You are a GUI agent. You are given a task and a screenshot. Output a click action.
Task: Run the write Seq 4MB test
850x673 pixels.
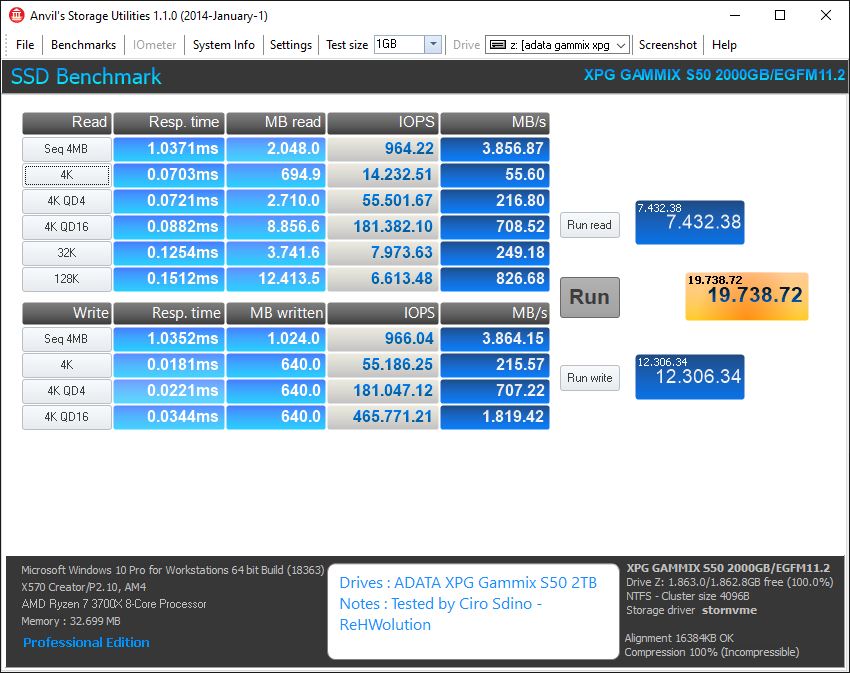(67, 339)
